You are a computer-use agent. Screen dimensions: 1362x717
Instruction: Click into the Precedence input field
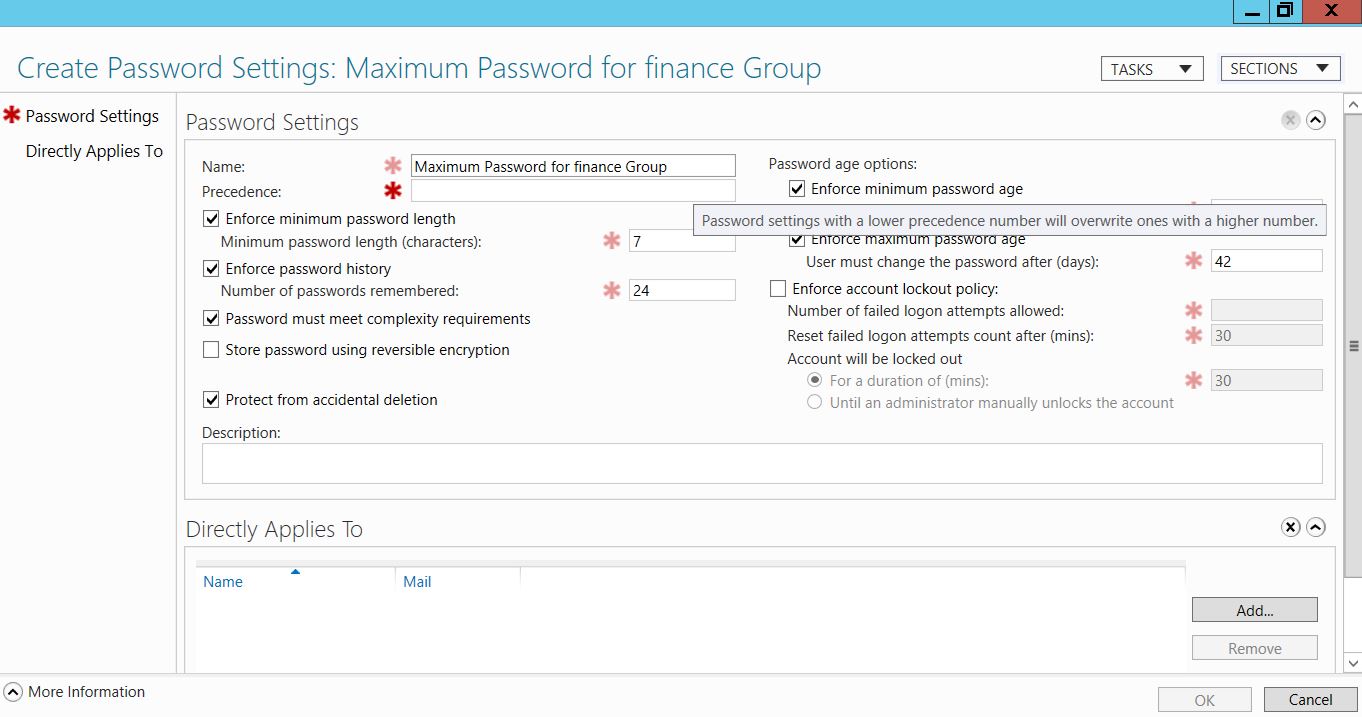[573, 191]
